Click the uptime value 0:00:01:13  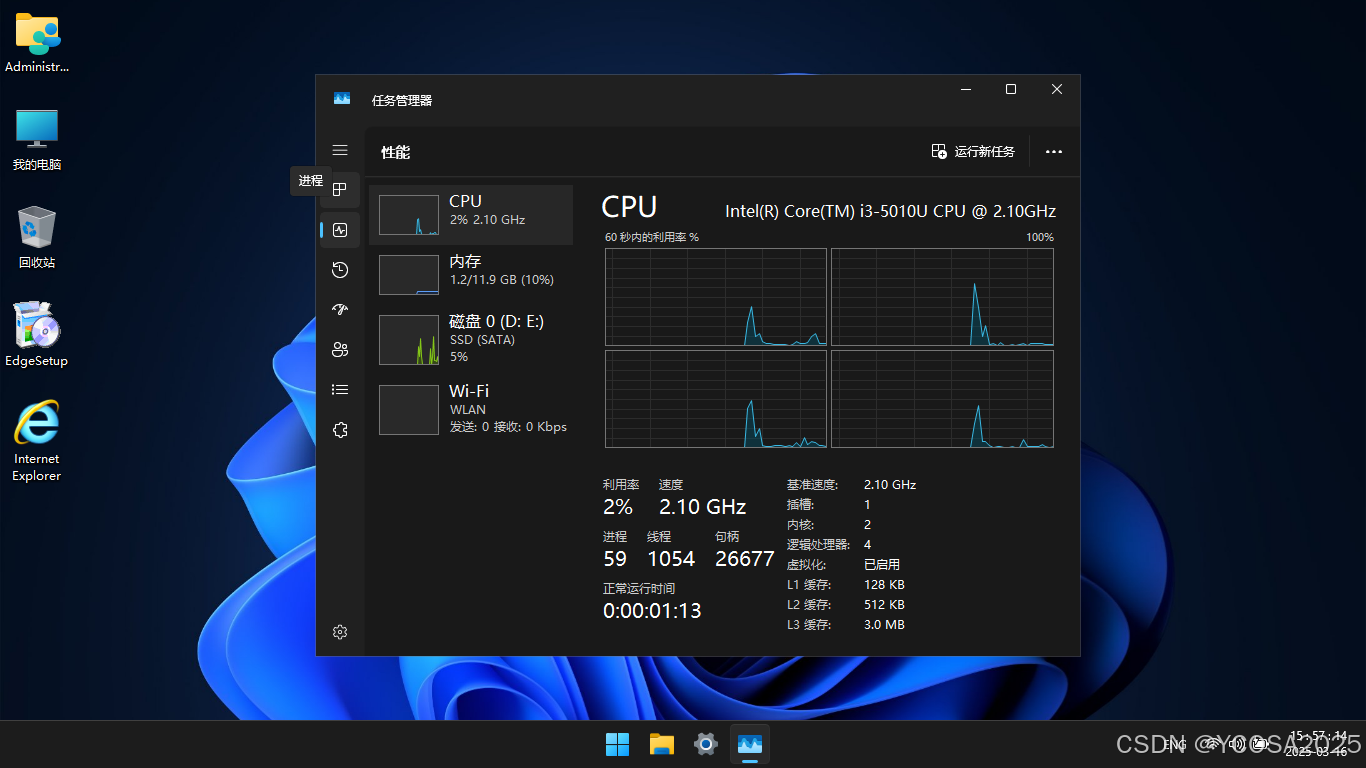click(x=652, y=611)
